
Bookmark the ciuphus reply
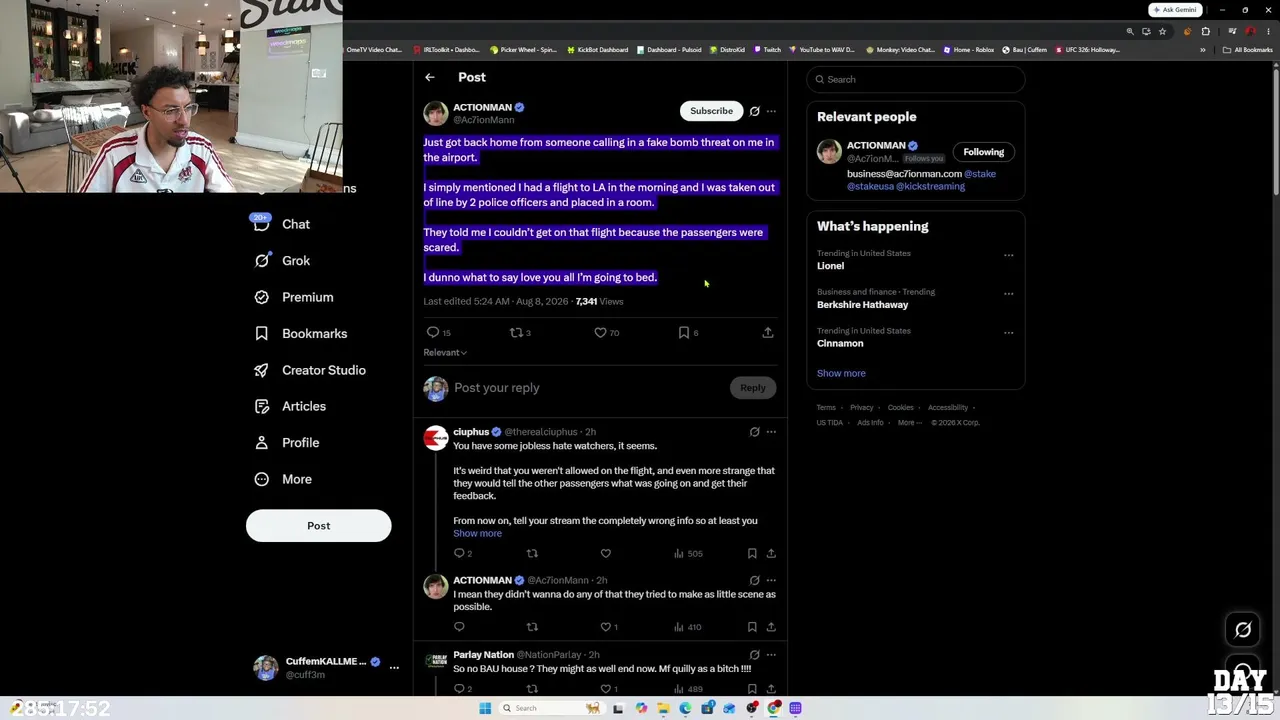752,553
